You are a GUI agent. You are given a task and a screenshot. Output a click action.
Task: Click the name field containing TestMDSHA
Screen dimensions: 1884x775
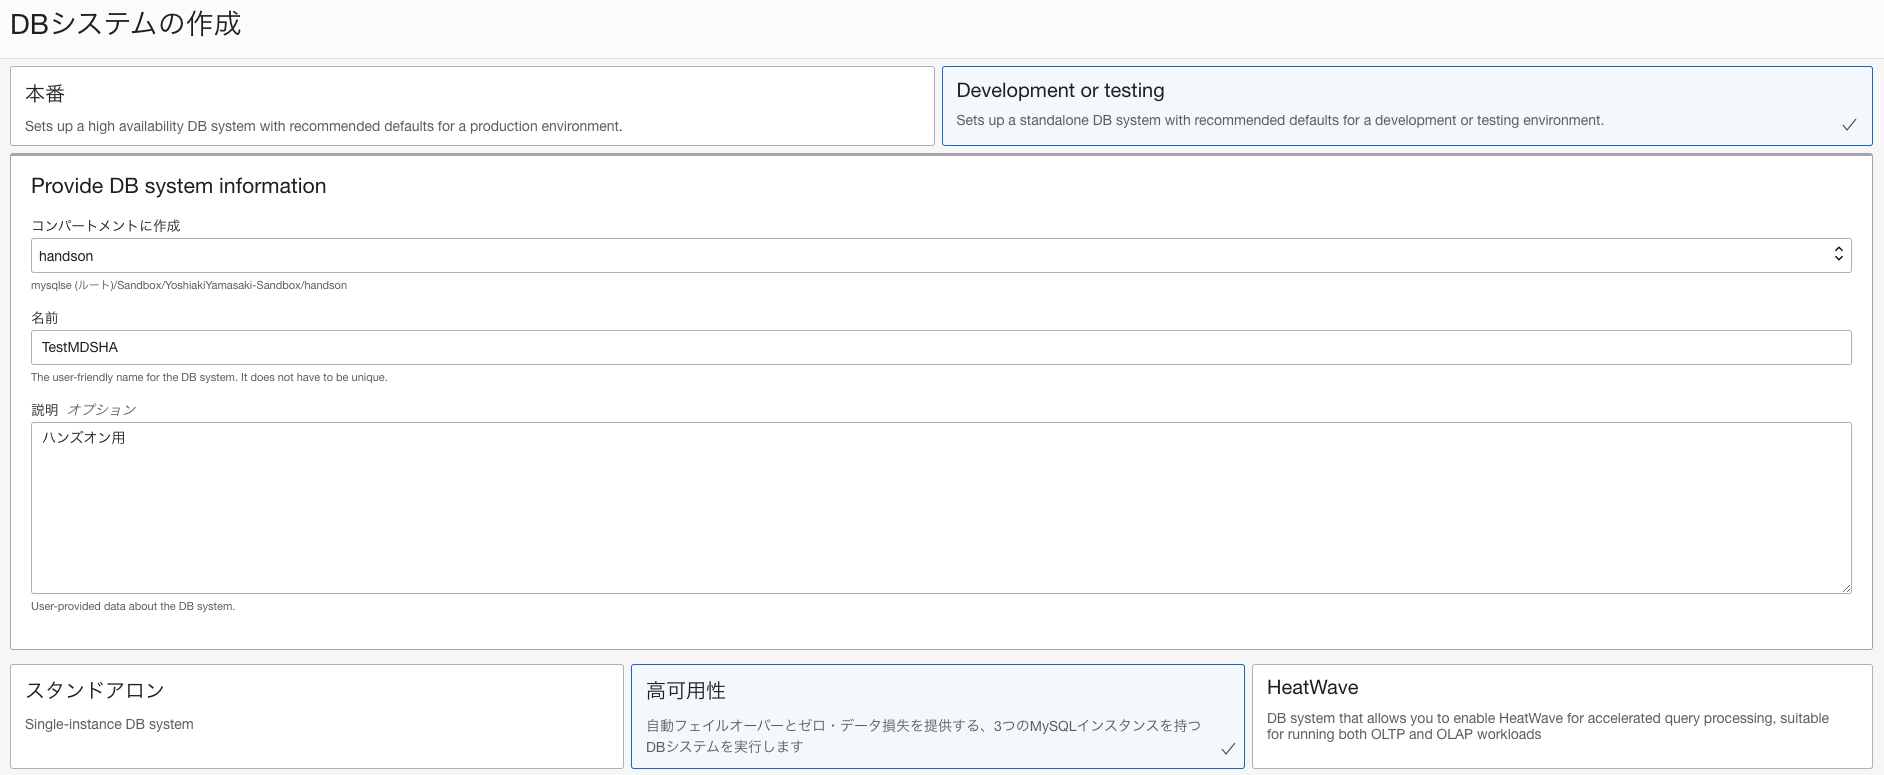[940, 348]
